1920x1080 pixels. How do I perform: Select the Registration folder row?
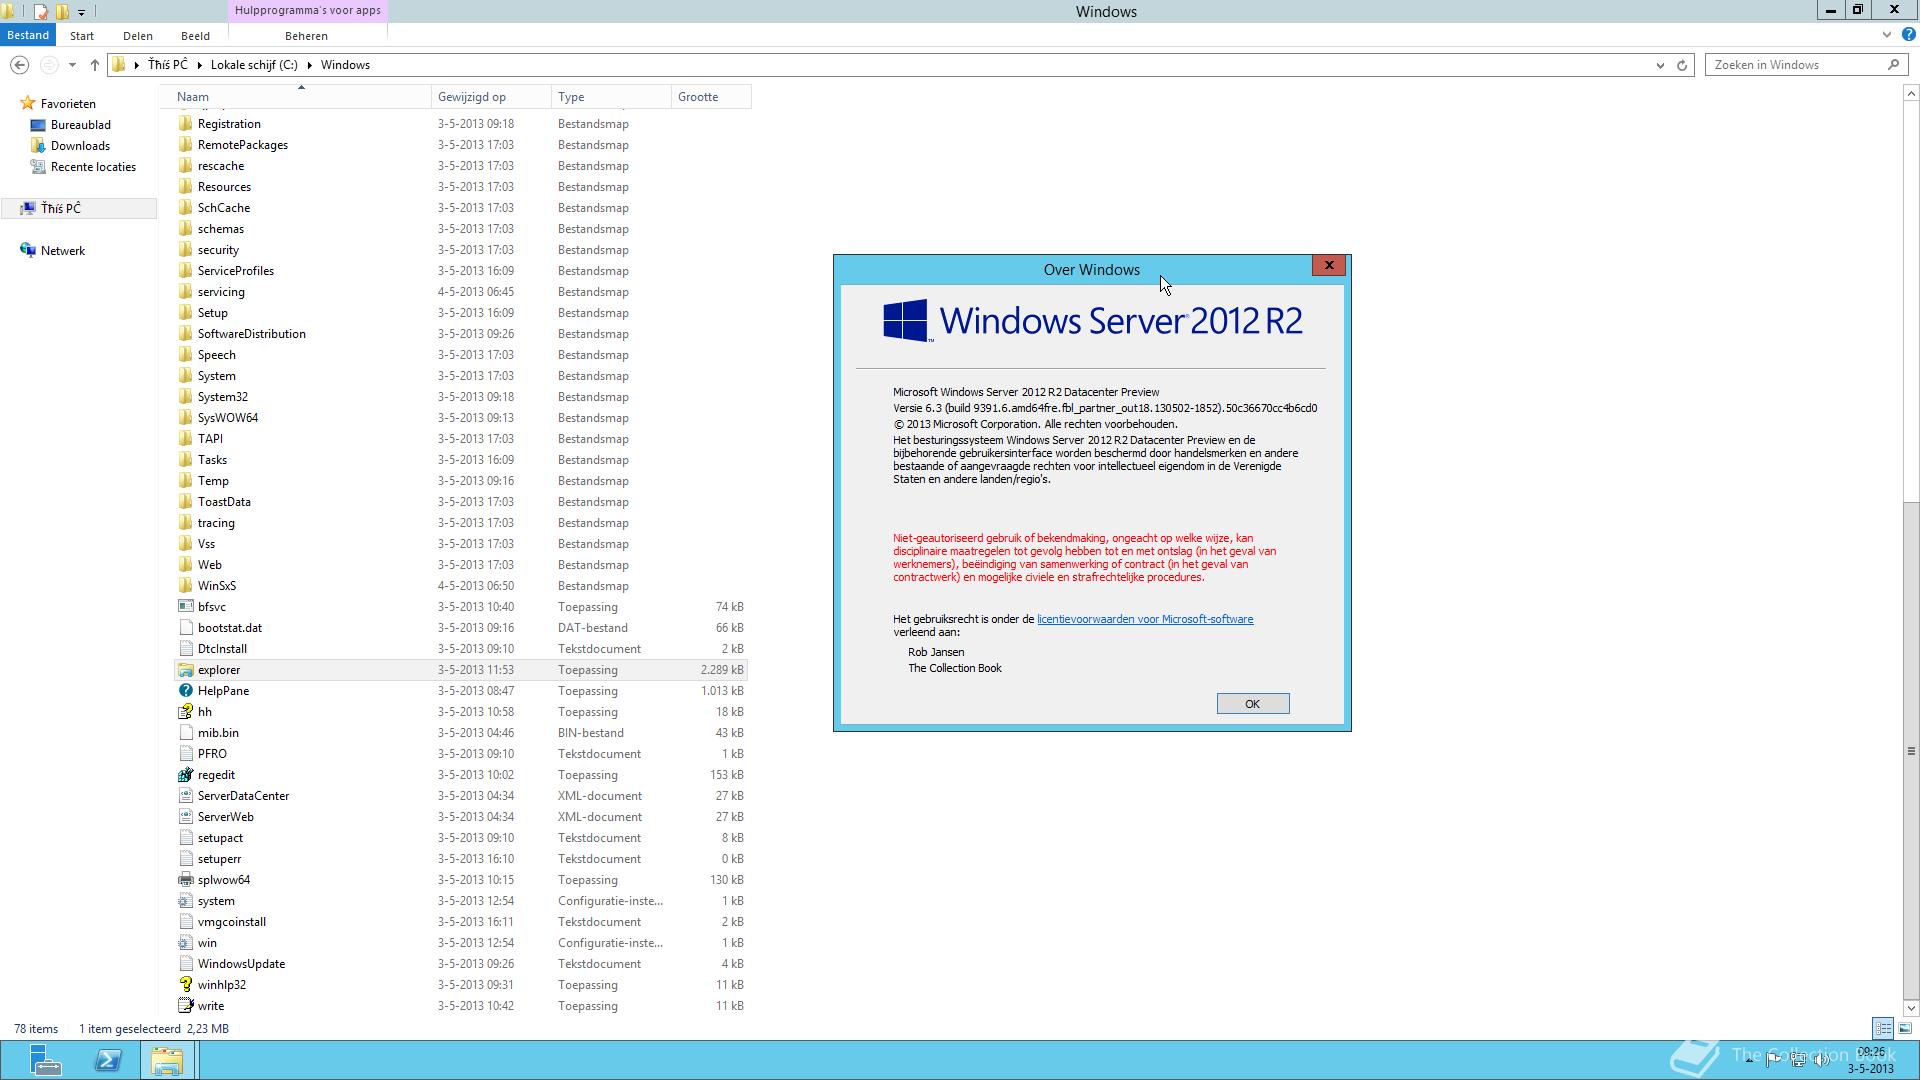[x=461, y=124]
